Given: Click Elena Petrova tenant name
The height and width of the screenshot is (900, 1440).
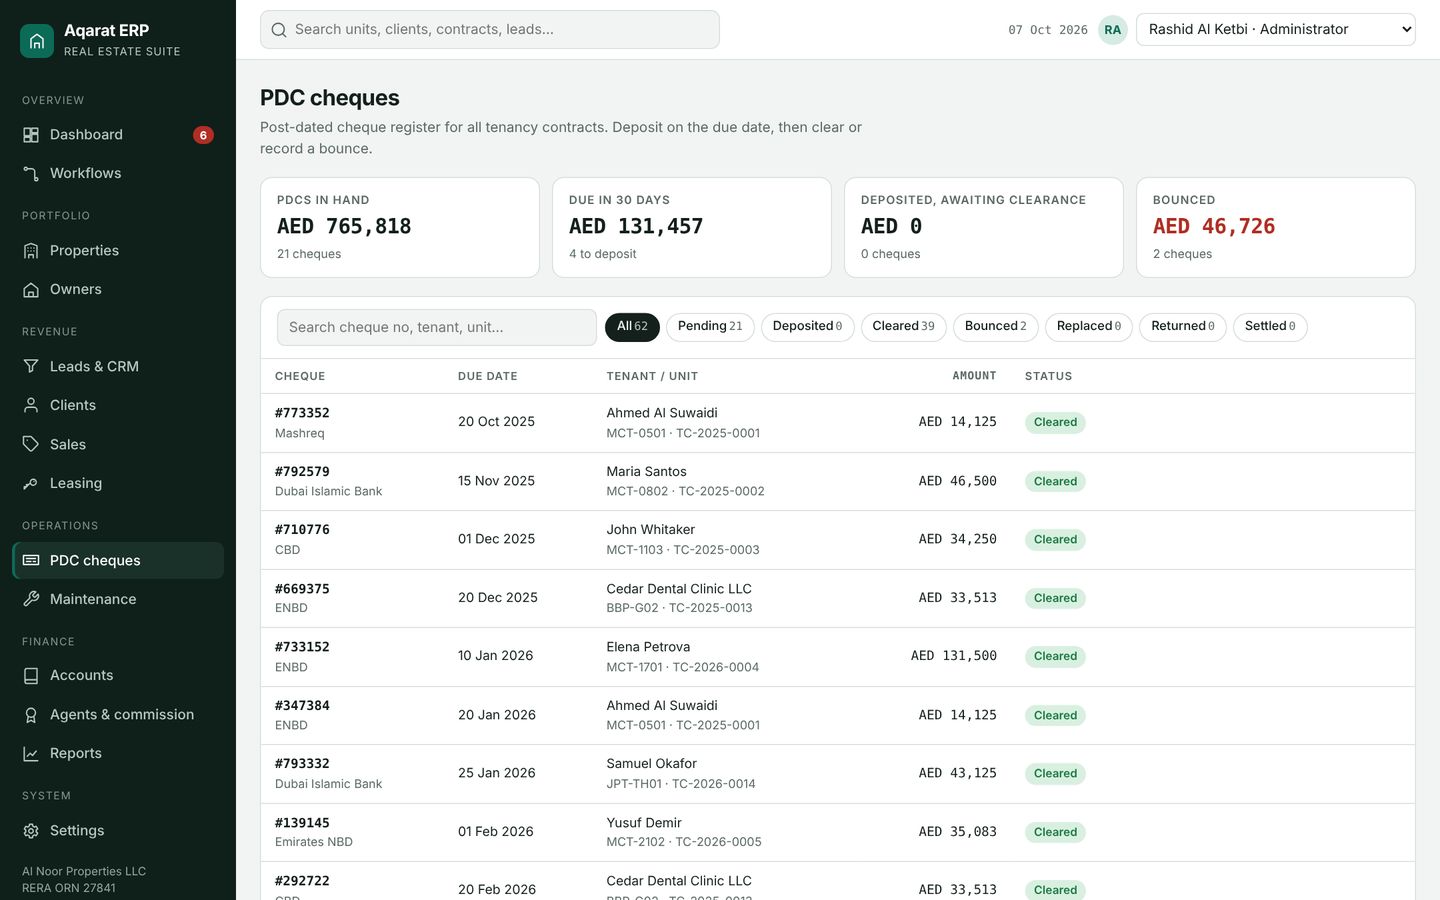Looking at the screenshot, I should [x=648, y=647].
